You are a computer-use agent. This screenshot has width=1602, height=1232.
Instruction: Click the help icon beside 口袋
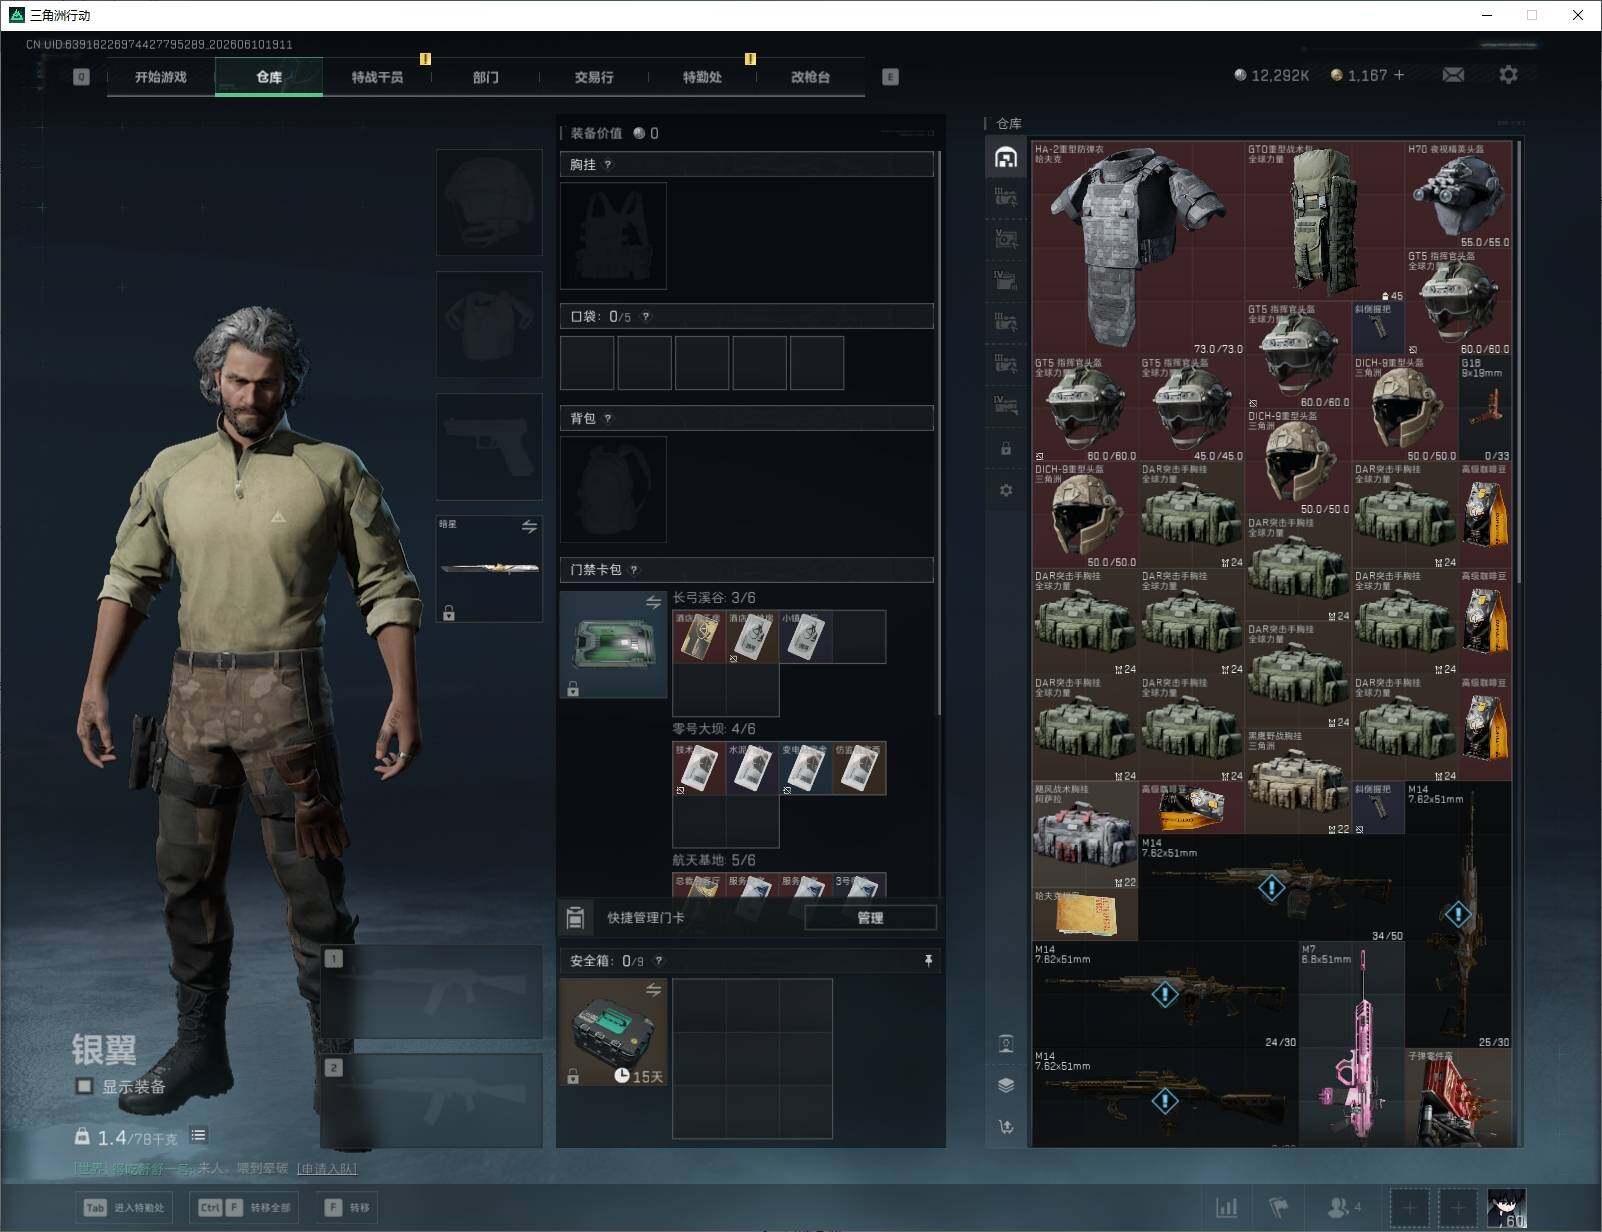(646, 317)
